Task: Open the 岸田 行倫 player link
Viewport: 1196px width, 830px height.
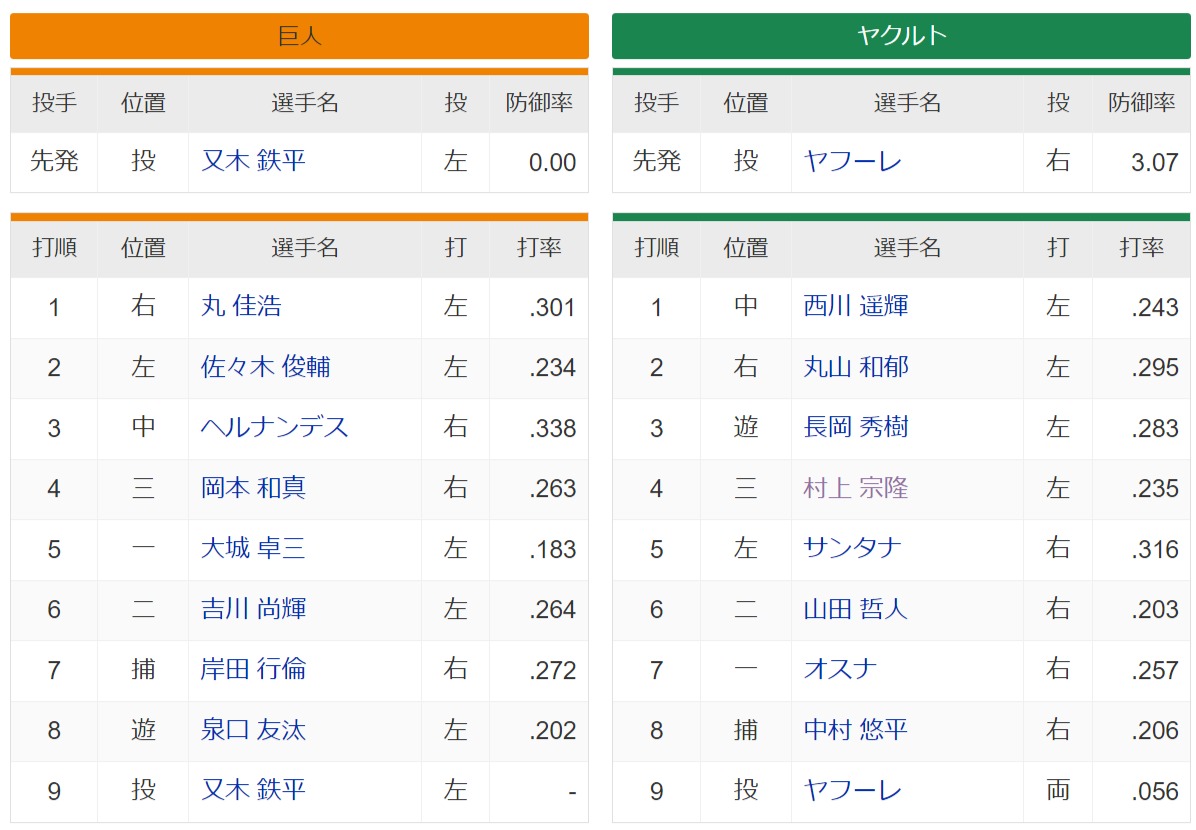Action: tap(253, 669)
